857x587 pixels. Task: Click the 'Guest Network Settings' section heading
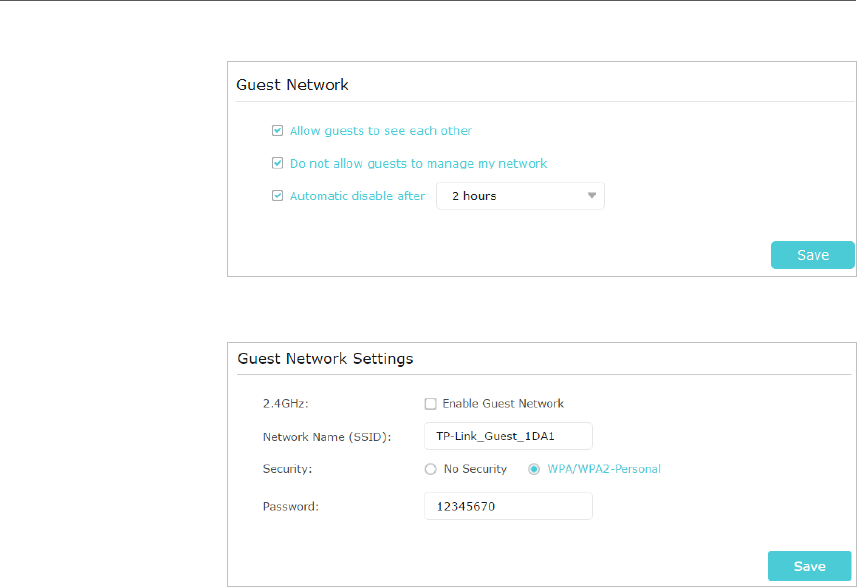click(x=325, y=359)
